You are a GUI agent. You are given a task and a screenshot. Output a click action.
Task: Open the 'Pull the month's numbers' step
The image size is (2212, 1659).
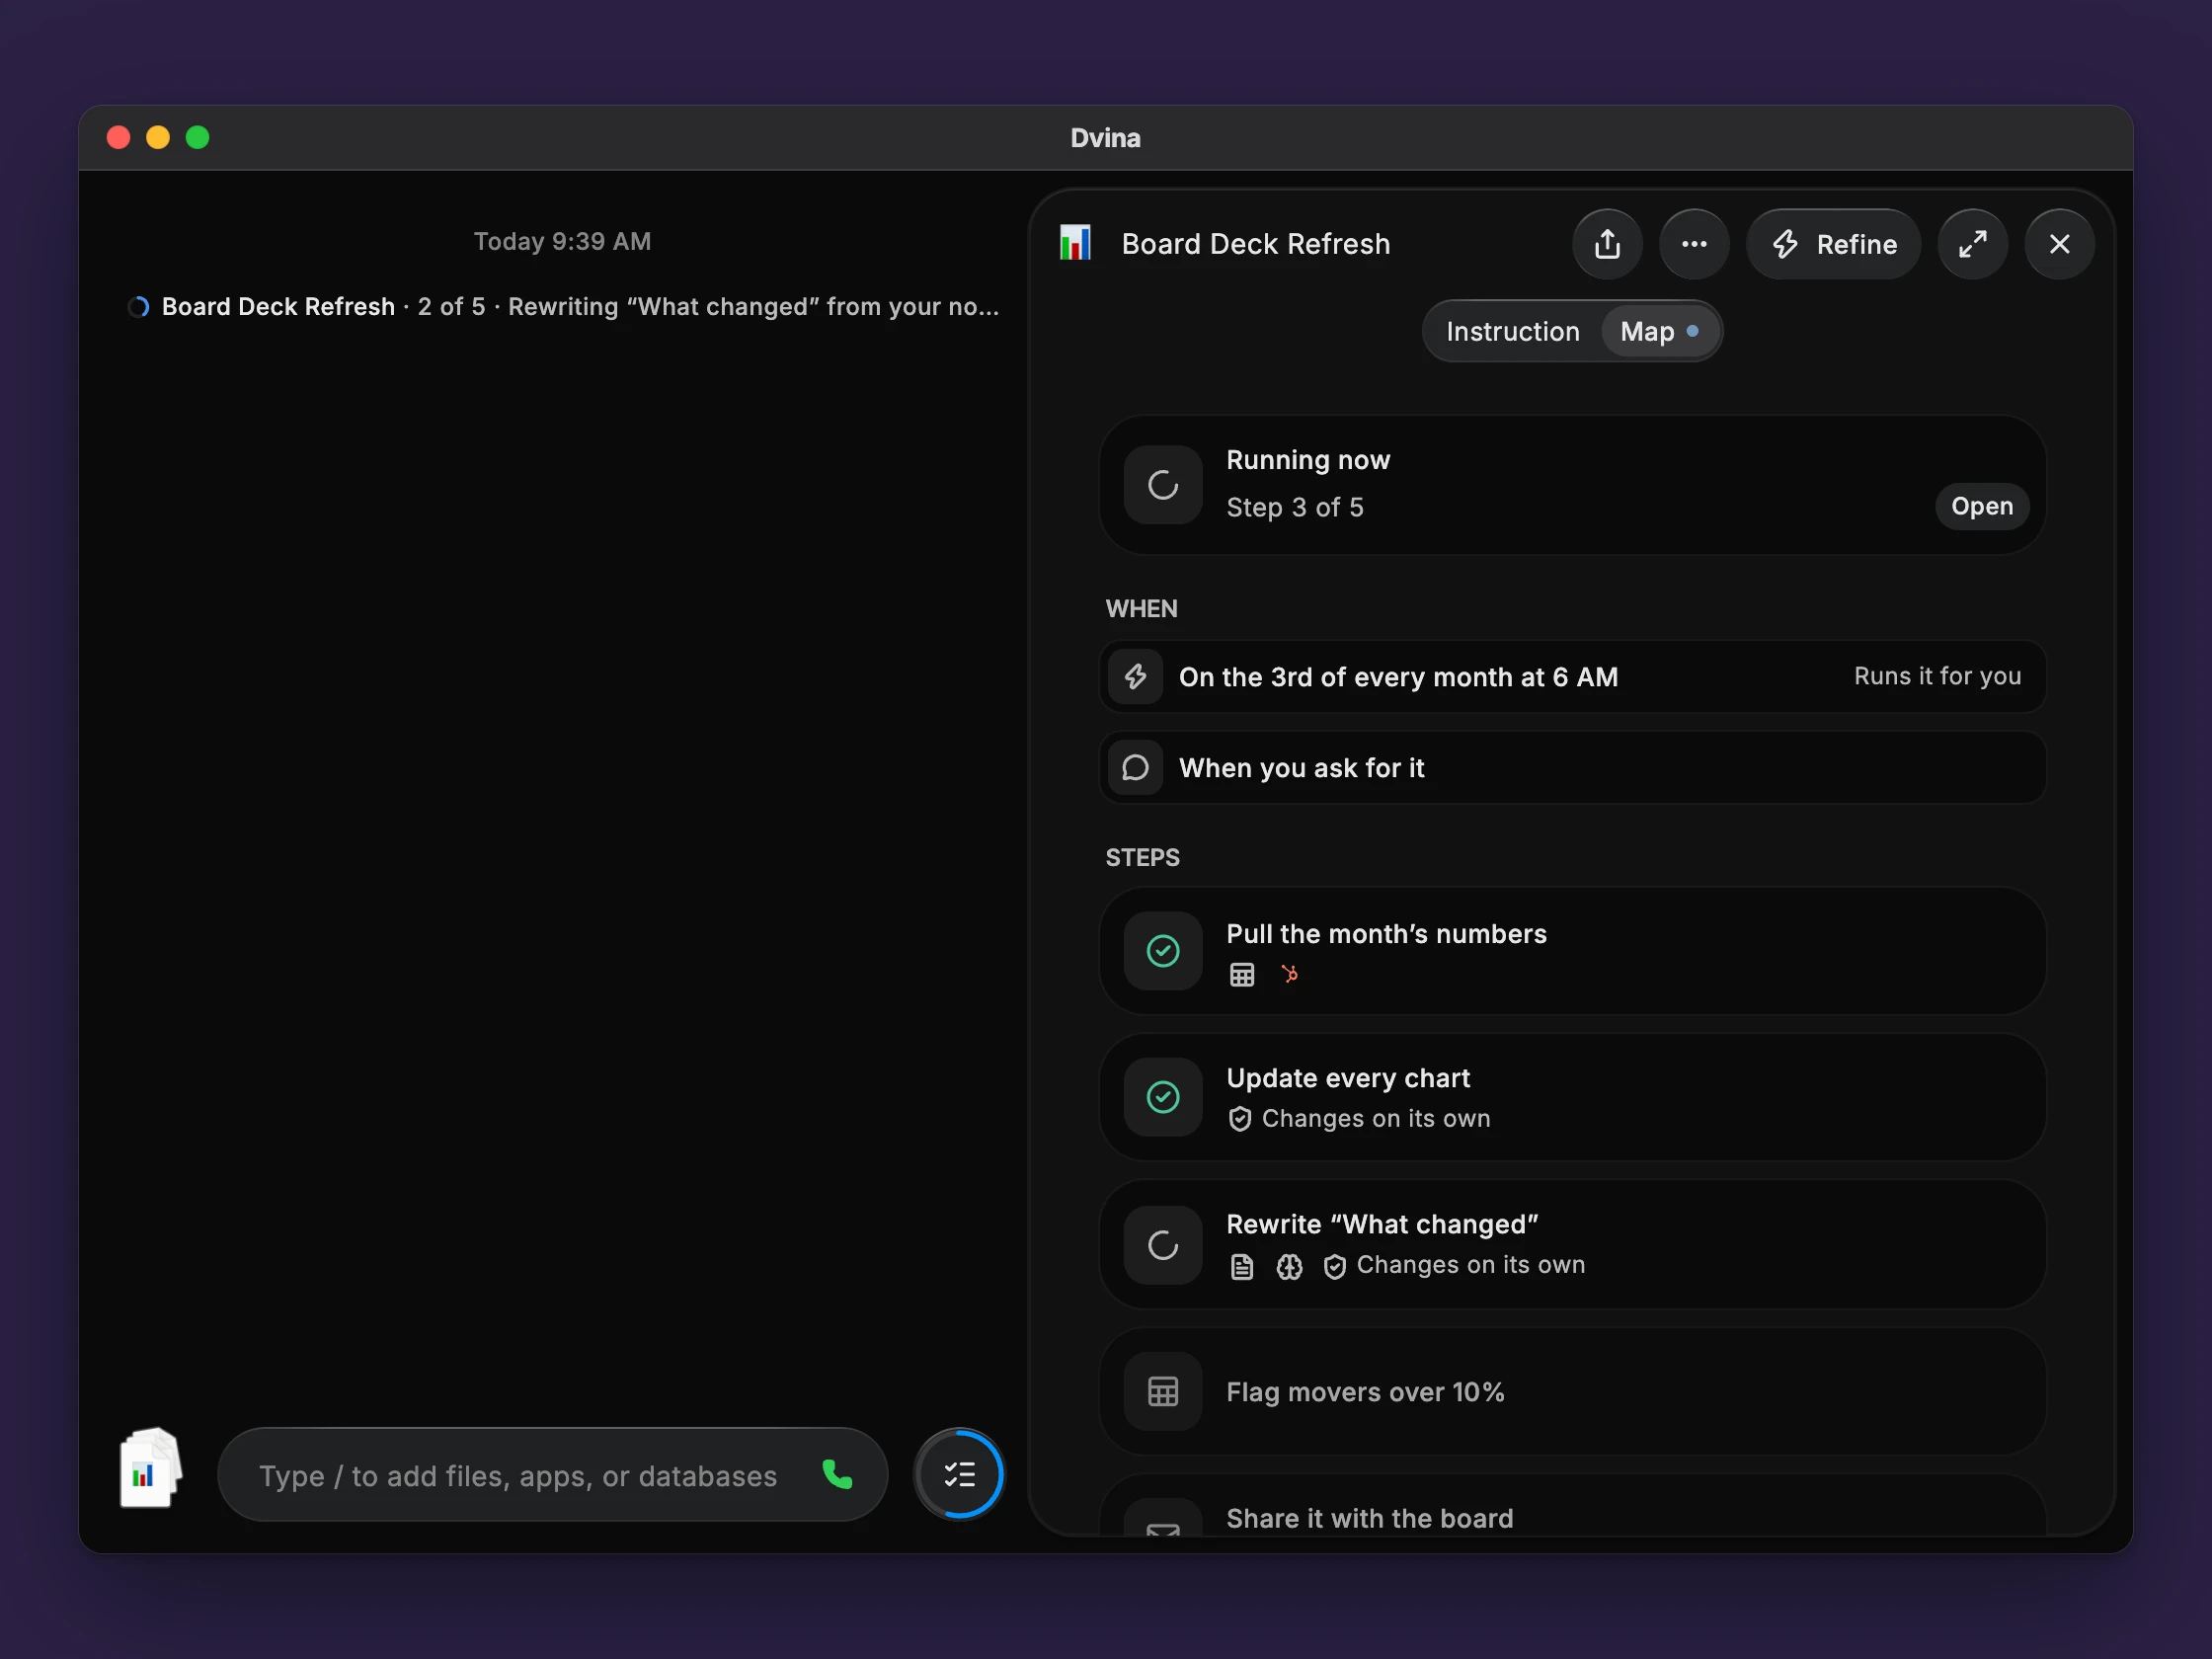click(1572, 951)
